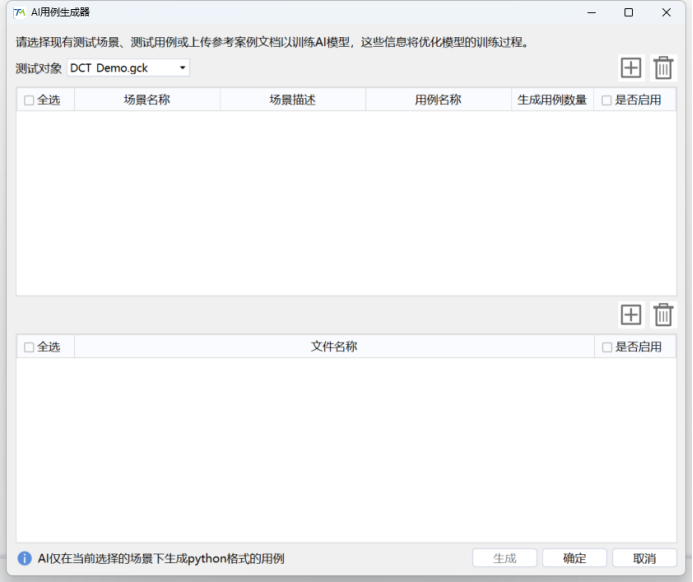Image resolution: width=693 pixels, height=582 pixels.
Task: Toggle 是否启用 checkbox in scenario table header
Action: [606, 100]
